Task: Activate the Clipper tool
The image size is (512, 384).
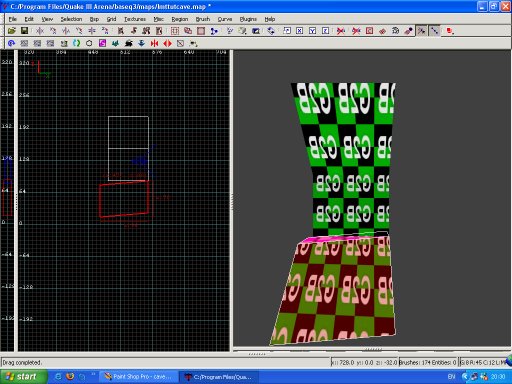Action: pyautogui.click(x=214, y=31)
